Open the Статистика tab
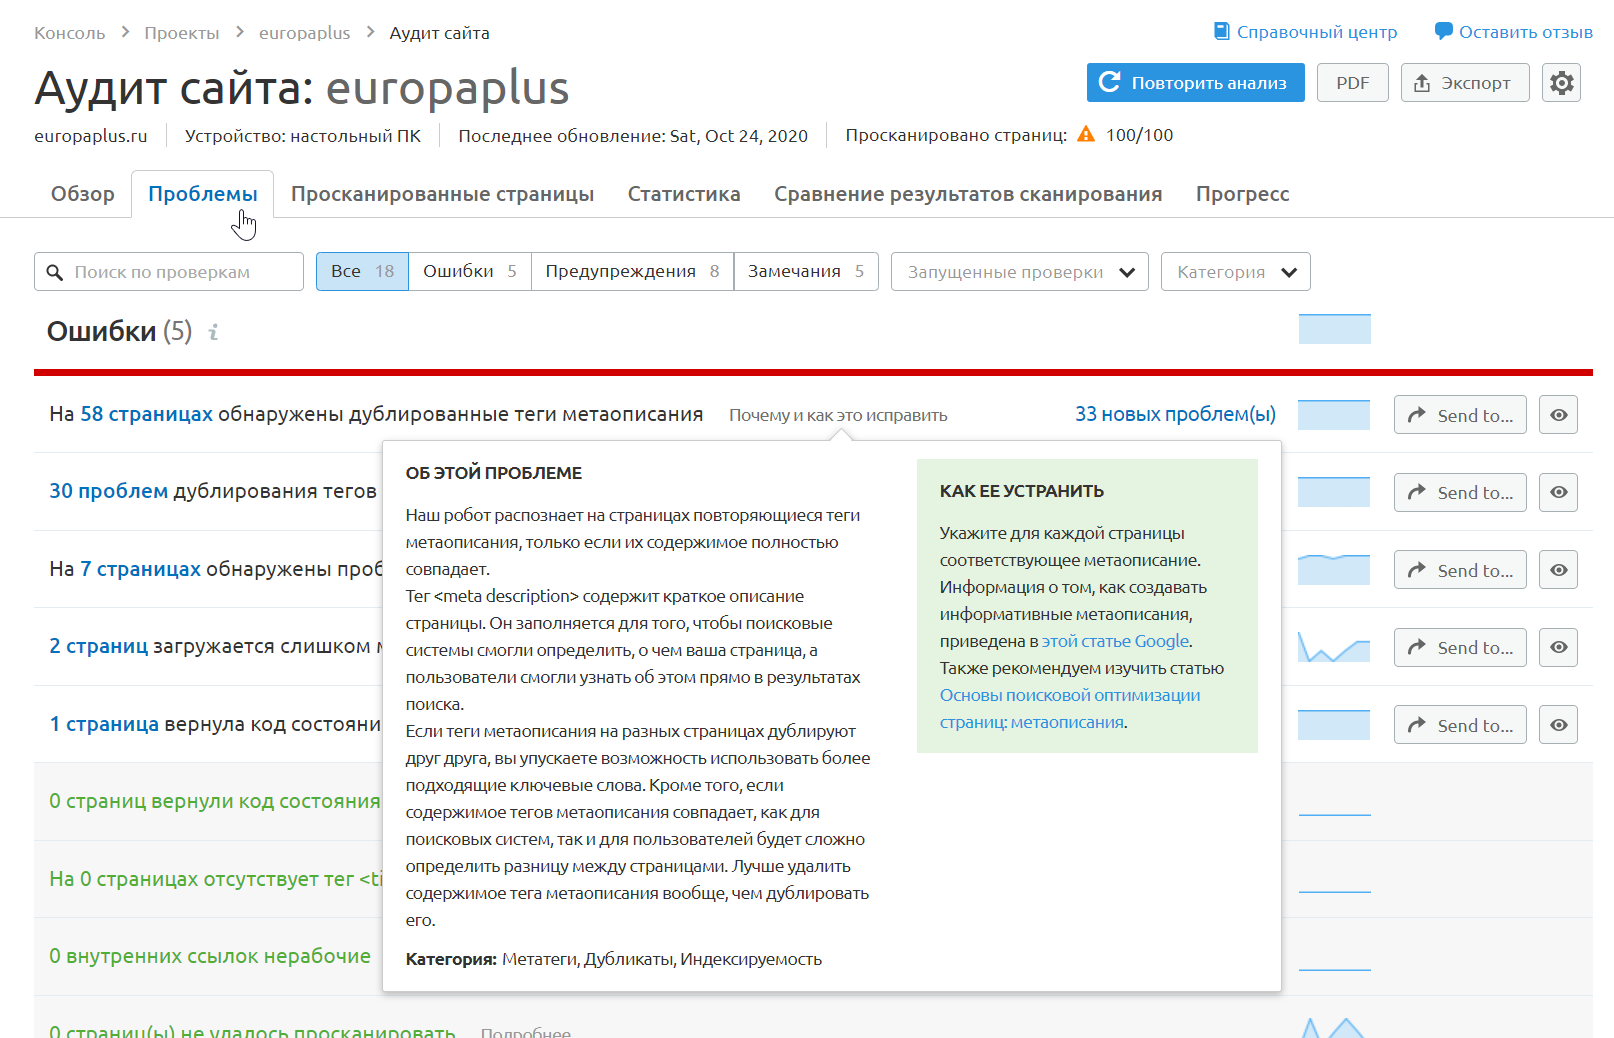 (x=684, y=194)
